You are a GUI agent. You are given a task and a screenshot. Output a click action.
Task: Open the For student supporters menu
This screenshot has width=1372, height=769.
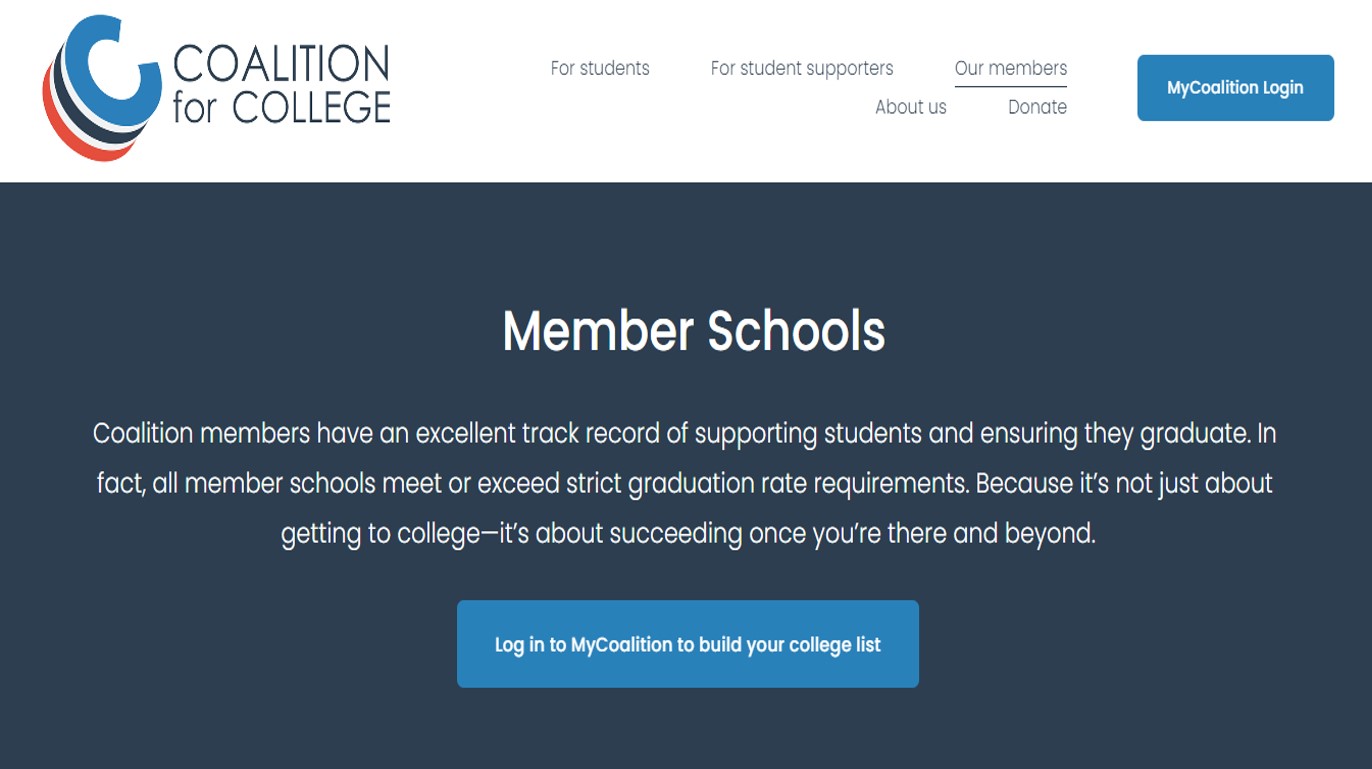pyautogui.click(x=802, y=68)
